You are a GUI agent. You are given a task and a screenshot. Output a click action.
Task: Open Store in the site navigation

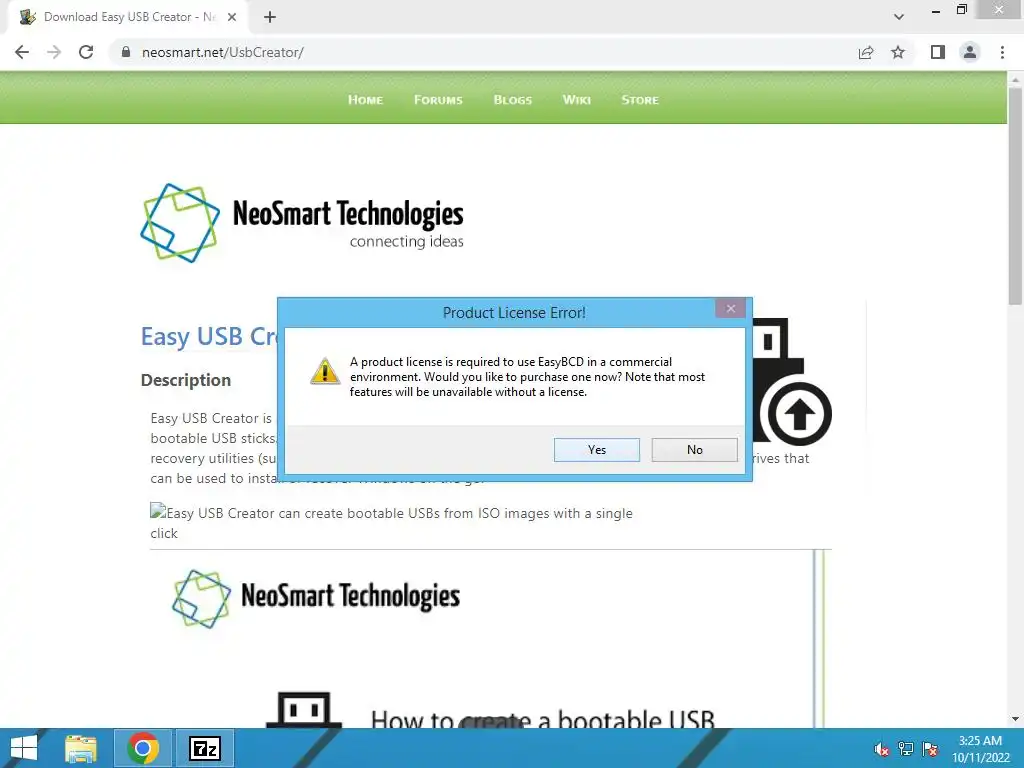640,100
